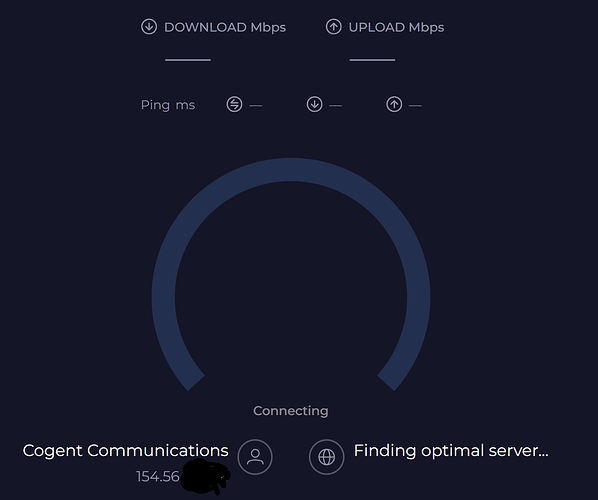Click the upload arrow icon beside UPLOAD Mbps
Image resolution: width=598 pixels, height=500 pixels.
[x=333, y=27]
